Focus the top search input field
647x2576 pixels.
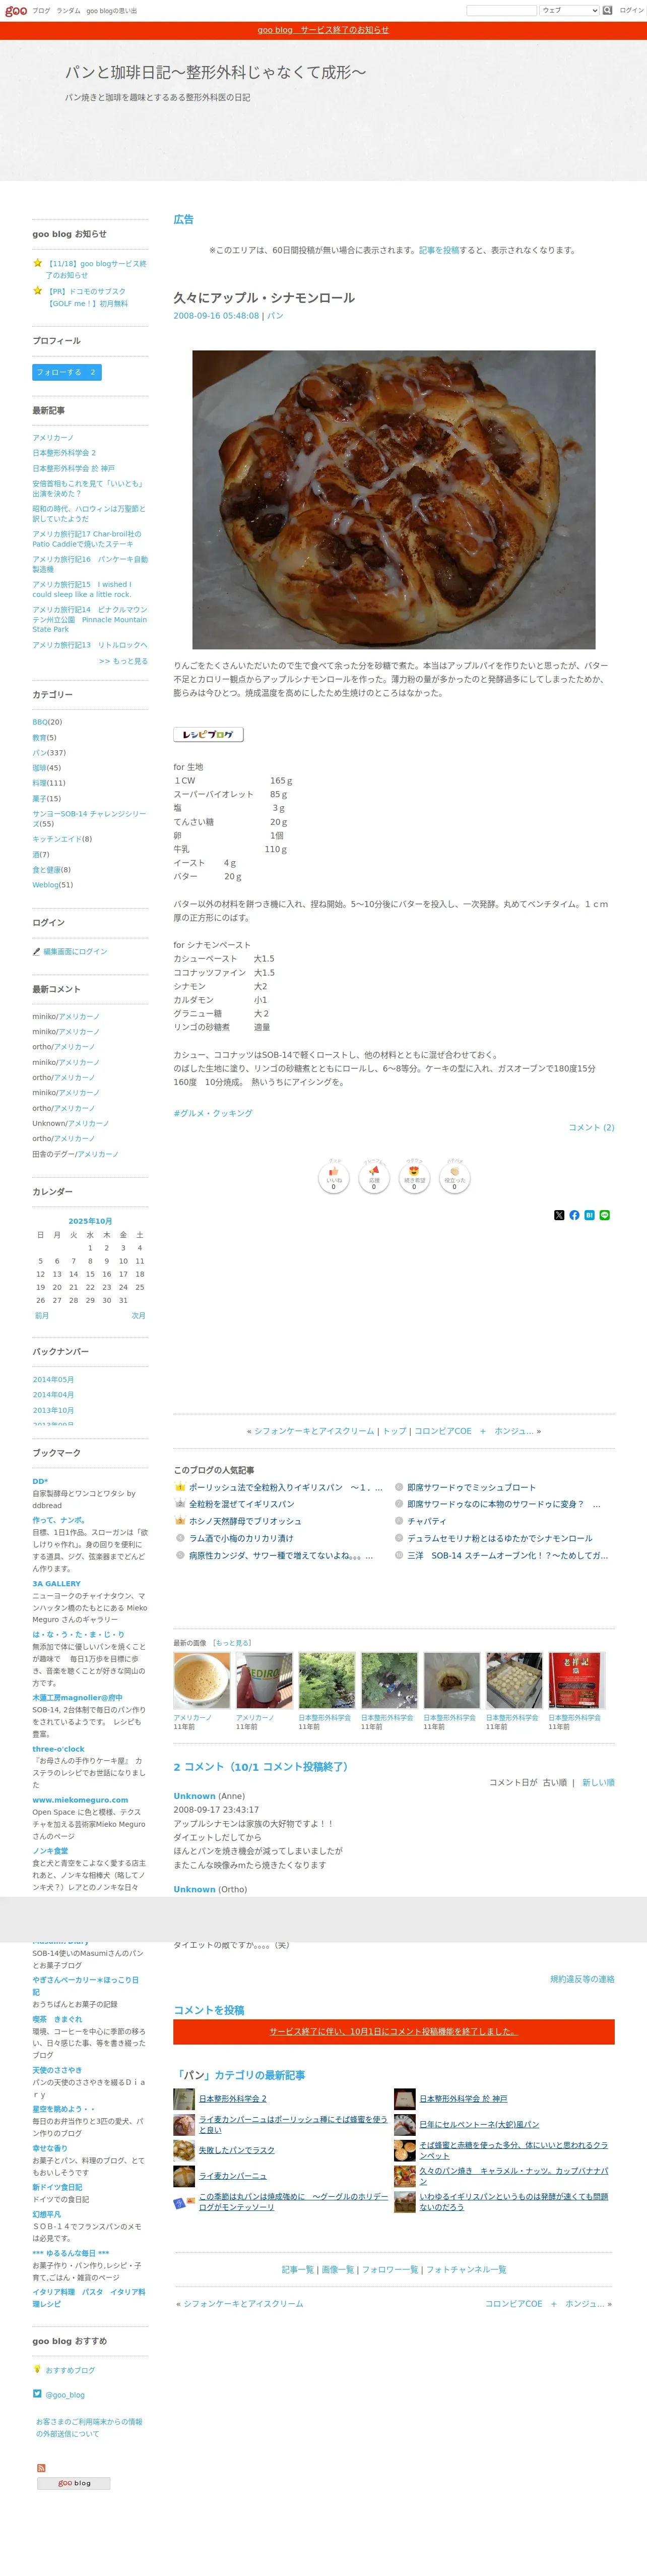pos(501,10)
